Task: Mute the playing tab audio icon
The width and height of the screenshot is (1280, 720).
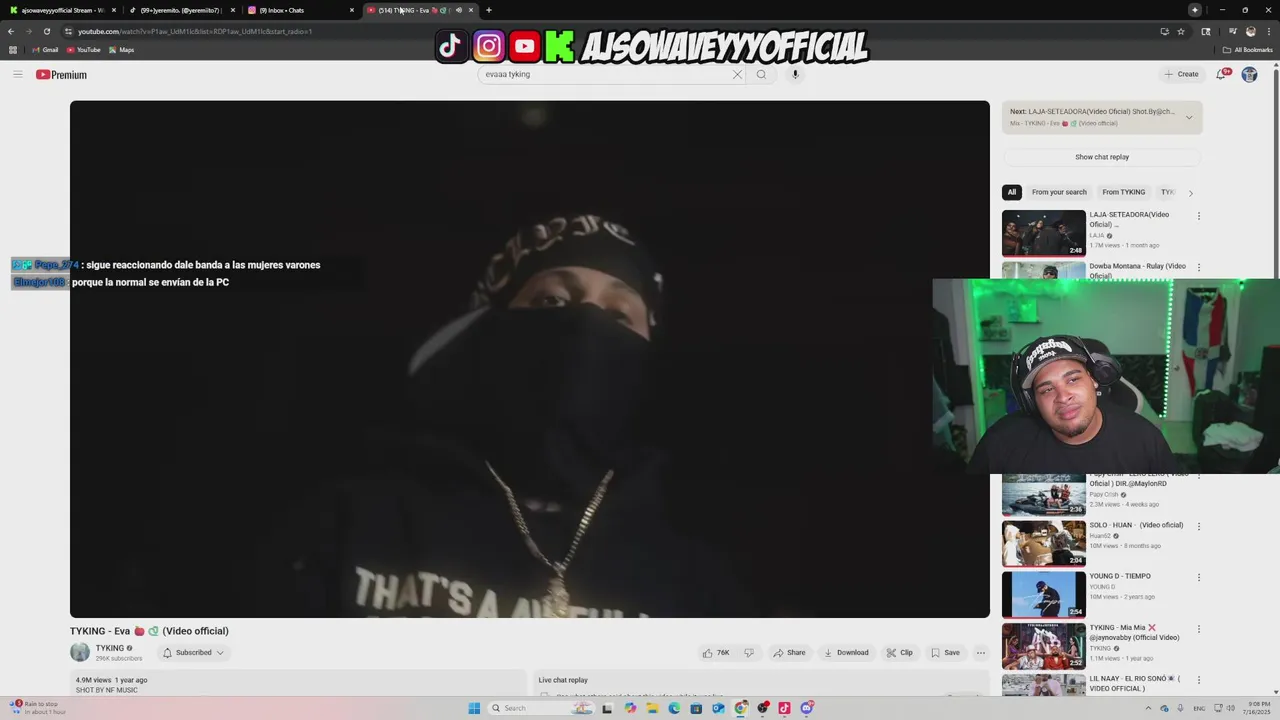Action: (459, 10)
